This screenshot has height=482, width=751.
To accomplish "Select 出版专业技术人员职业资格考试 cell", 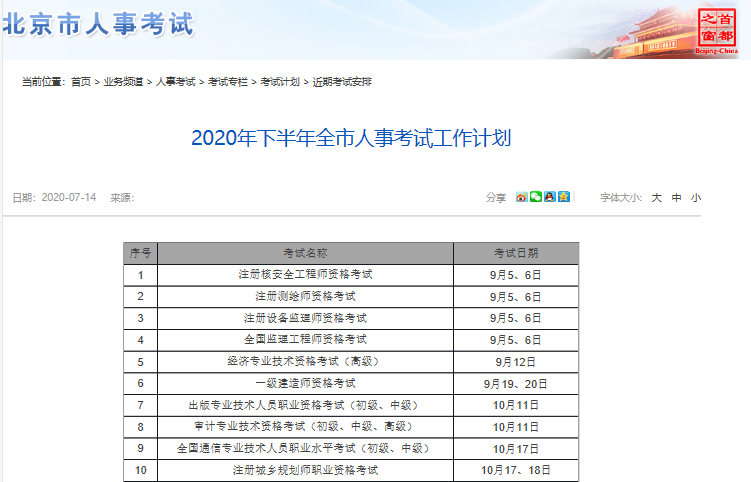I will point(306,405).
